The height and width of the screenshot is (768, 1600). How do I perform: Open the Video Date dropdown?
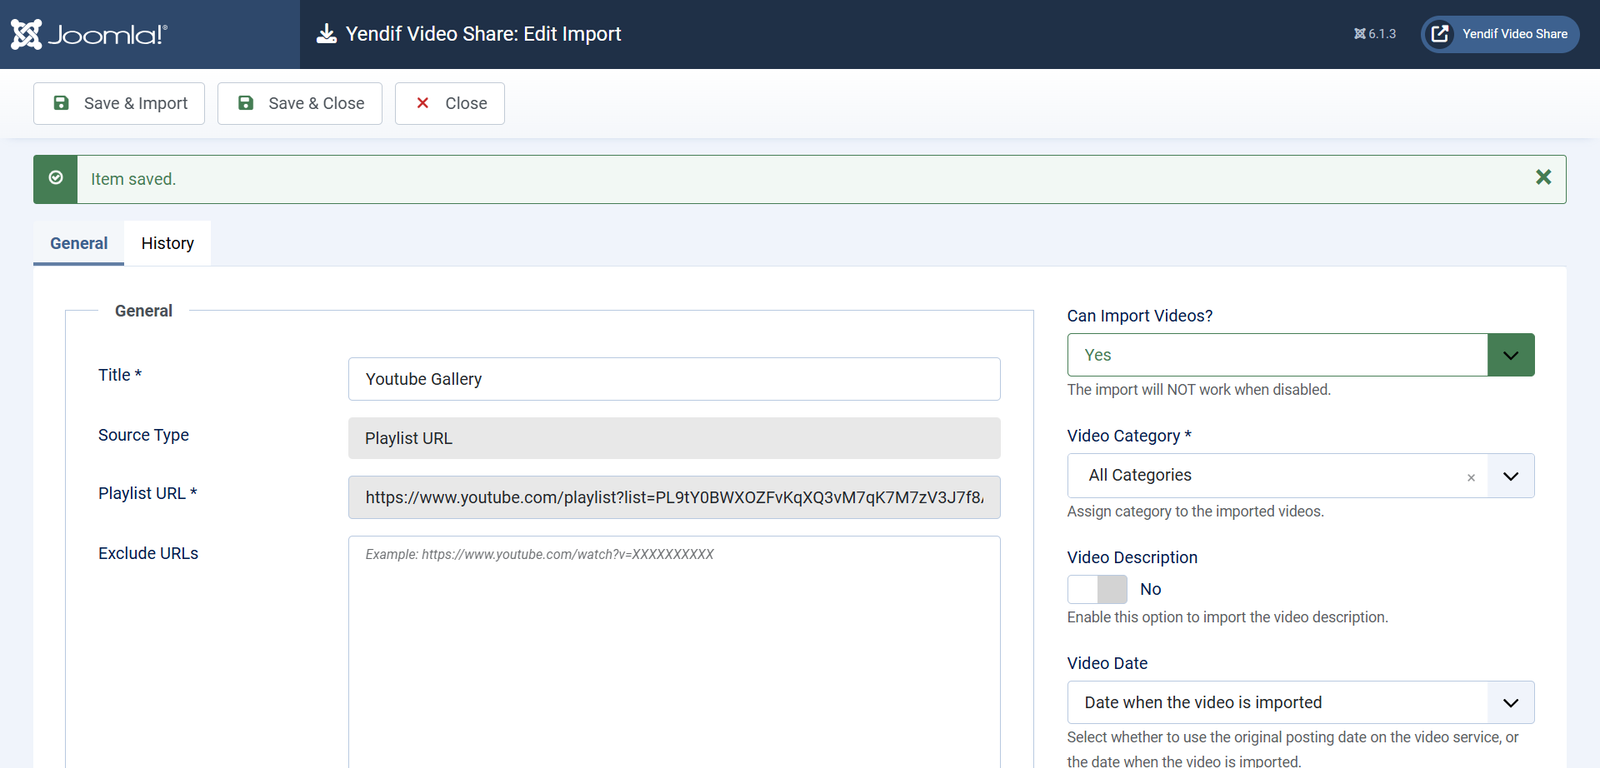pos(1300,702)
